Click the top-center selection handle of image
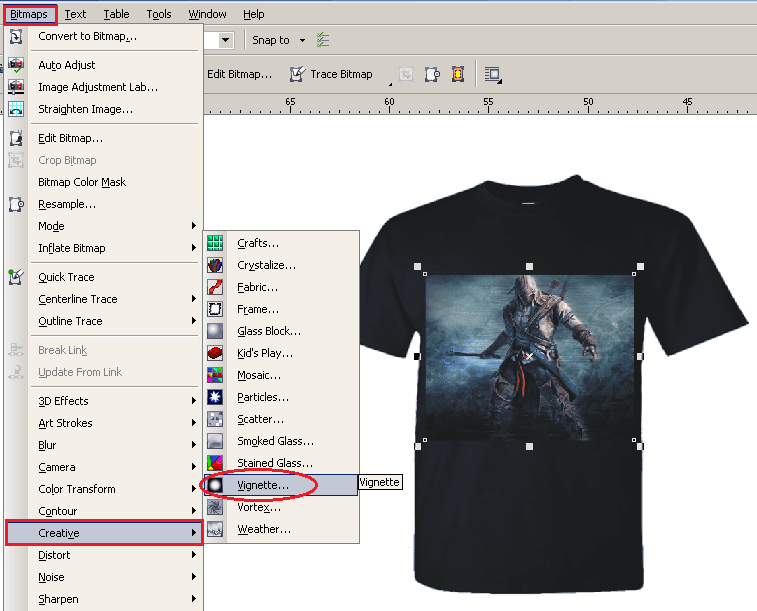 point(529,266)
